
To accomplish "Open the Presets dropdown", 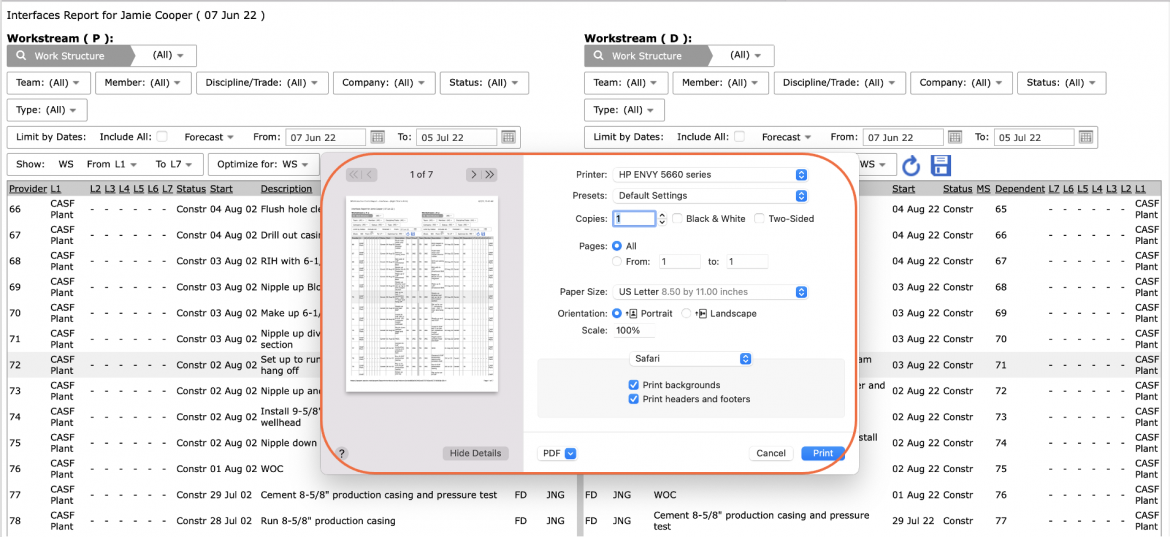I will point(710,195).
